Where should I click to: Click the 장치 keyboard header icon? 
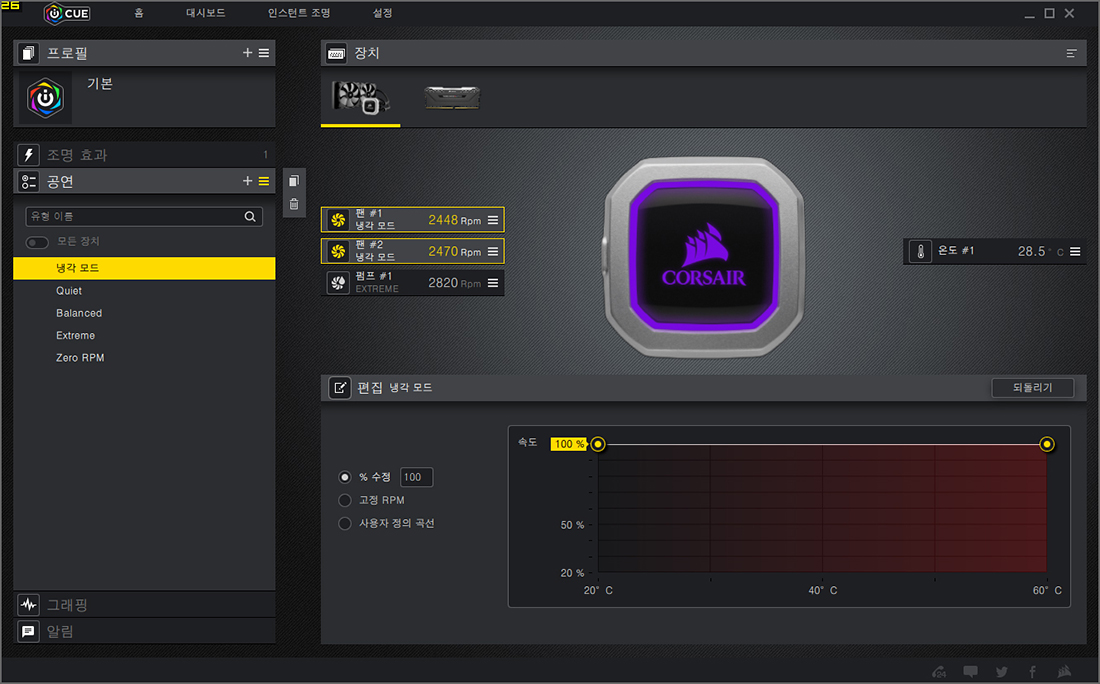click(336, 53)
